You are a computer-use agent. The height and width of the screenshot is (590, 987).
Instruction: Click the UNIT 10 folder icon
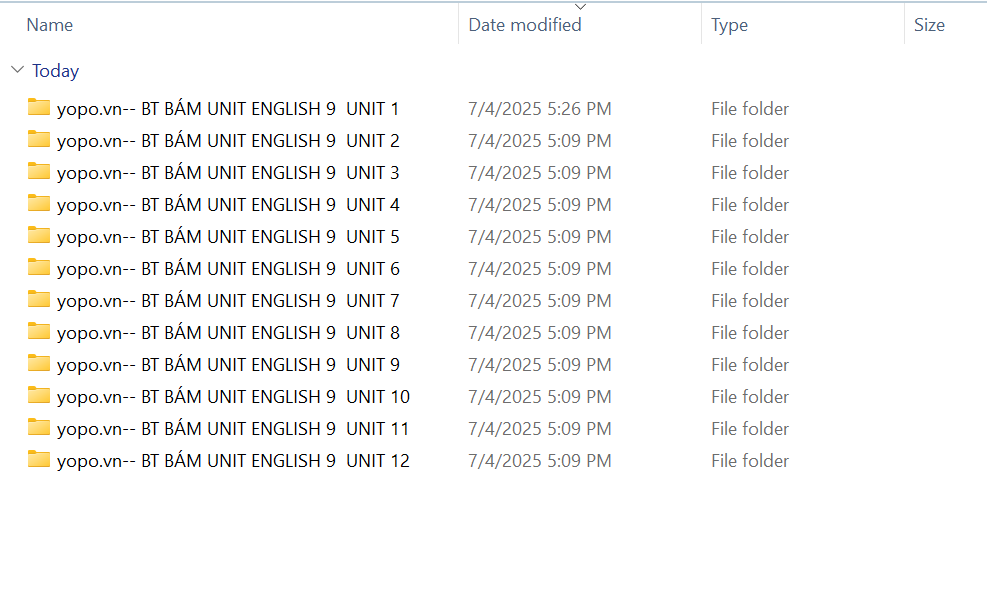click(x=39, y=396)
